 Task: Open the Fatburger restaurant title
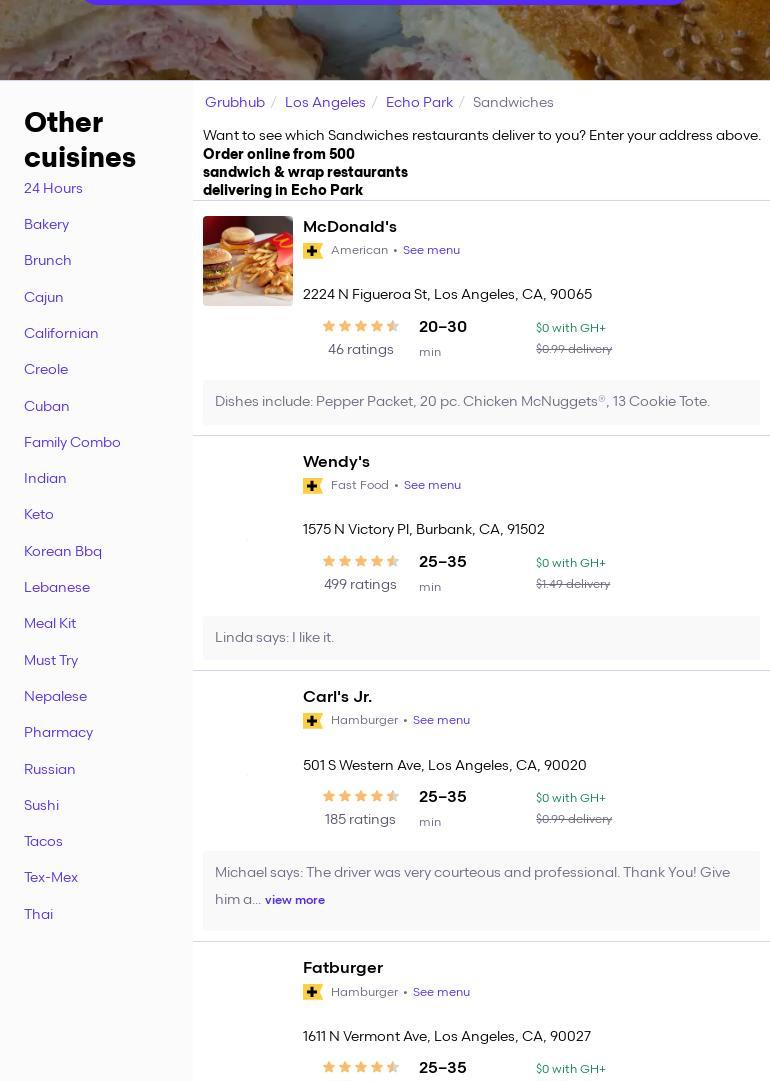[x=343, y=967]
